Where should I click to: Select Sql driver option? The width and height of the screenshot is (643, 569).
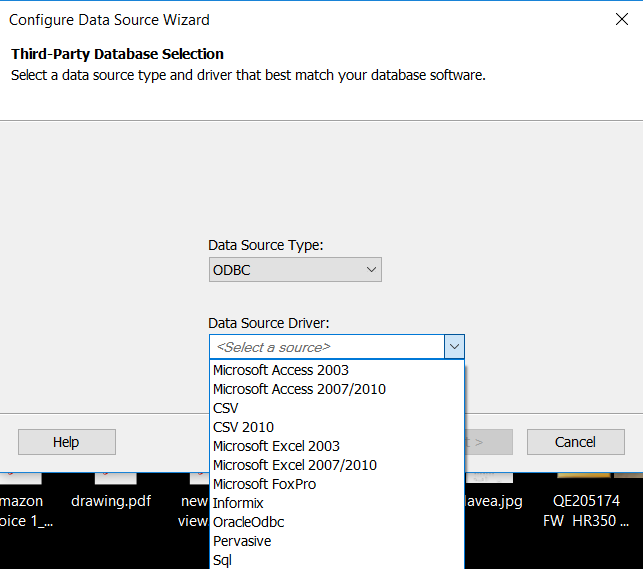[337, 560]
